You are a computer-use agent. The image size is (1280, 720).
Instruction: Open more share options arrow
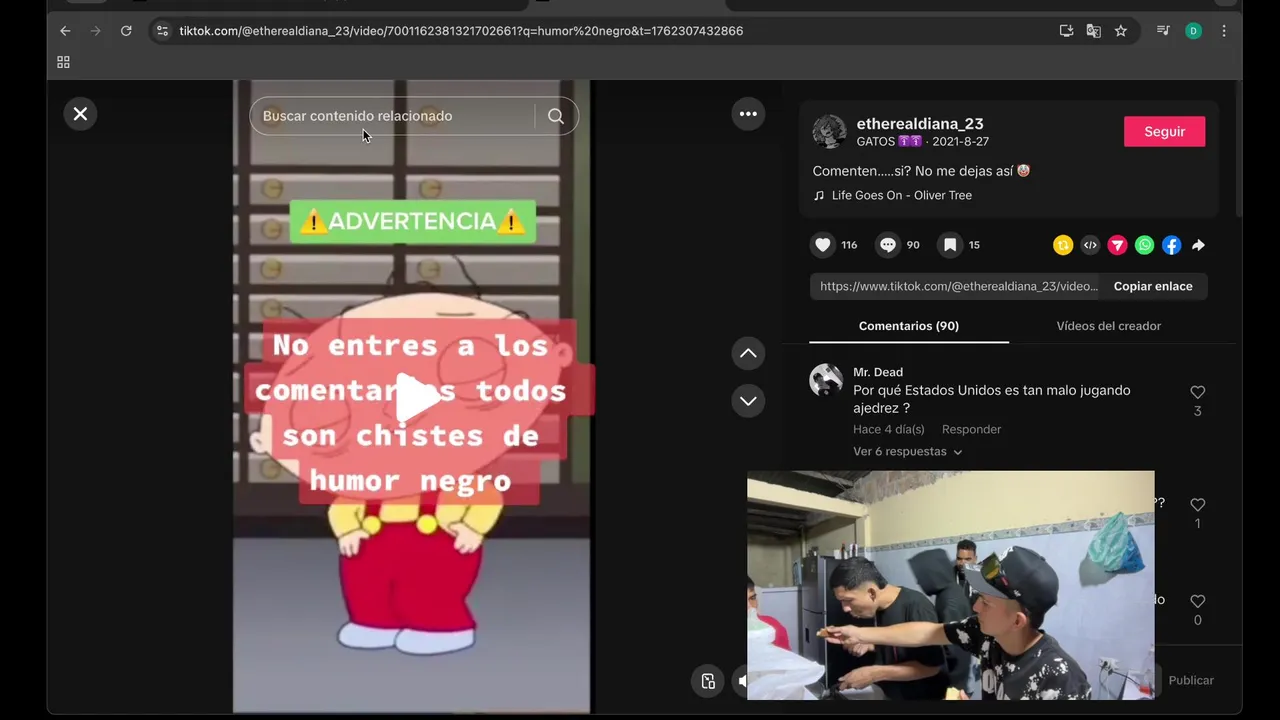click(x=1198, y=245)
